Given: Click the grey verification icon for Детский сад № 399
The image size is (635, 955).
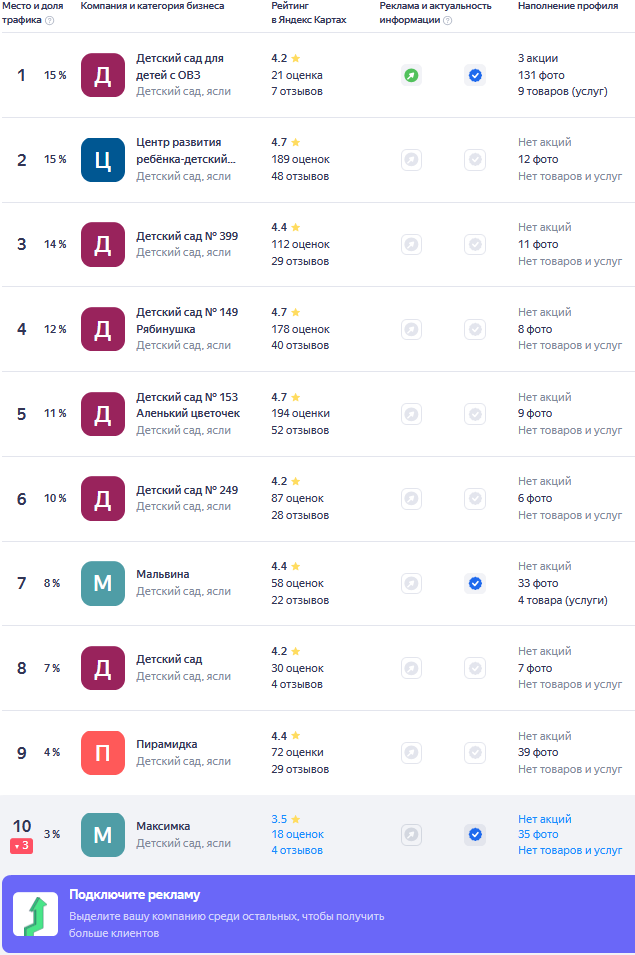Looking at the screenshot, I should pos(475,245).
